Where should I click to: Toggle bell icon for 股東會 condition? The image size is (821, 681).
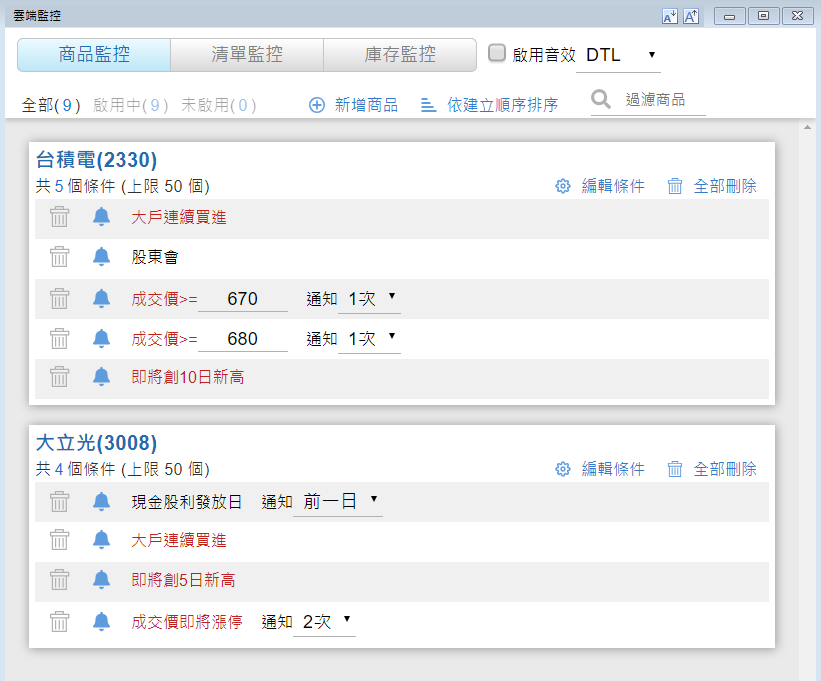click(101, 257)
